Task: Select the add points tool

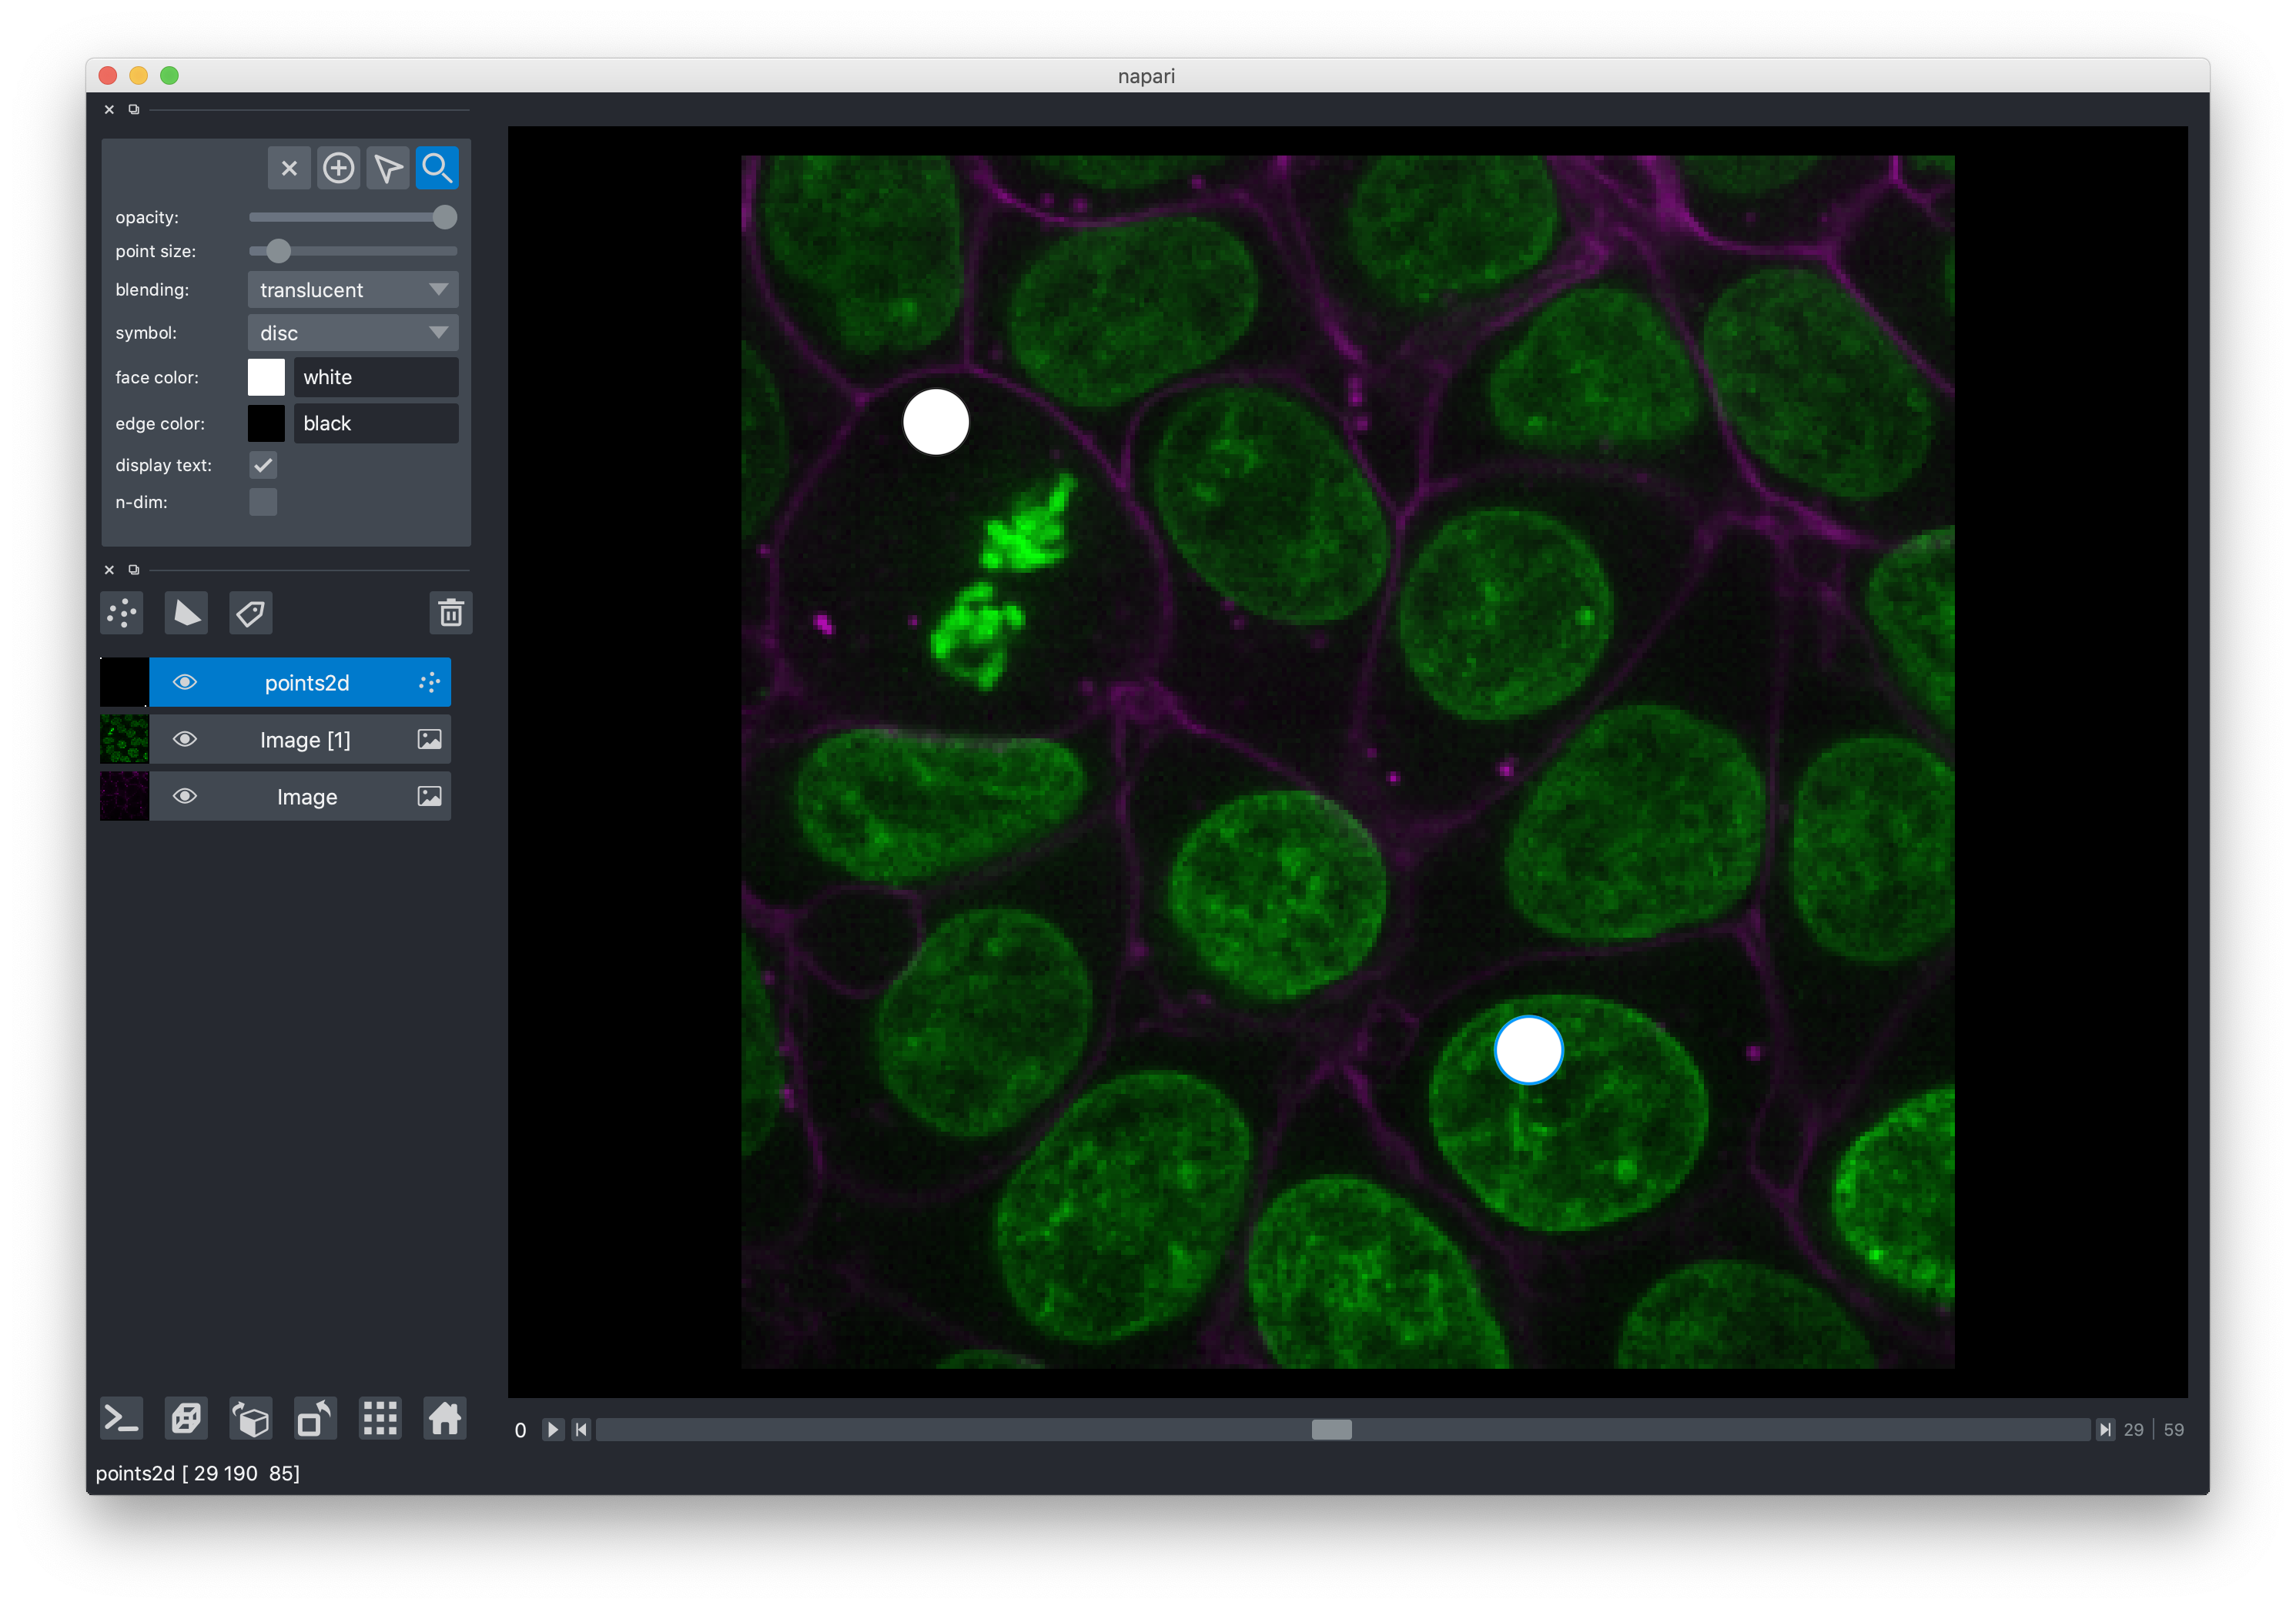Action: point(339,167)
